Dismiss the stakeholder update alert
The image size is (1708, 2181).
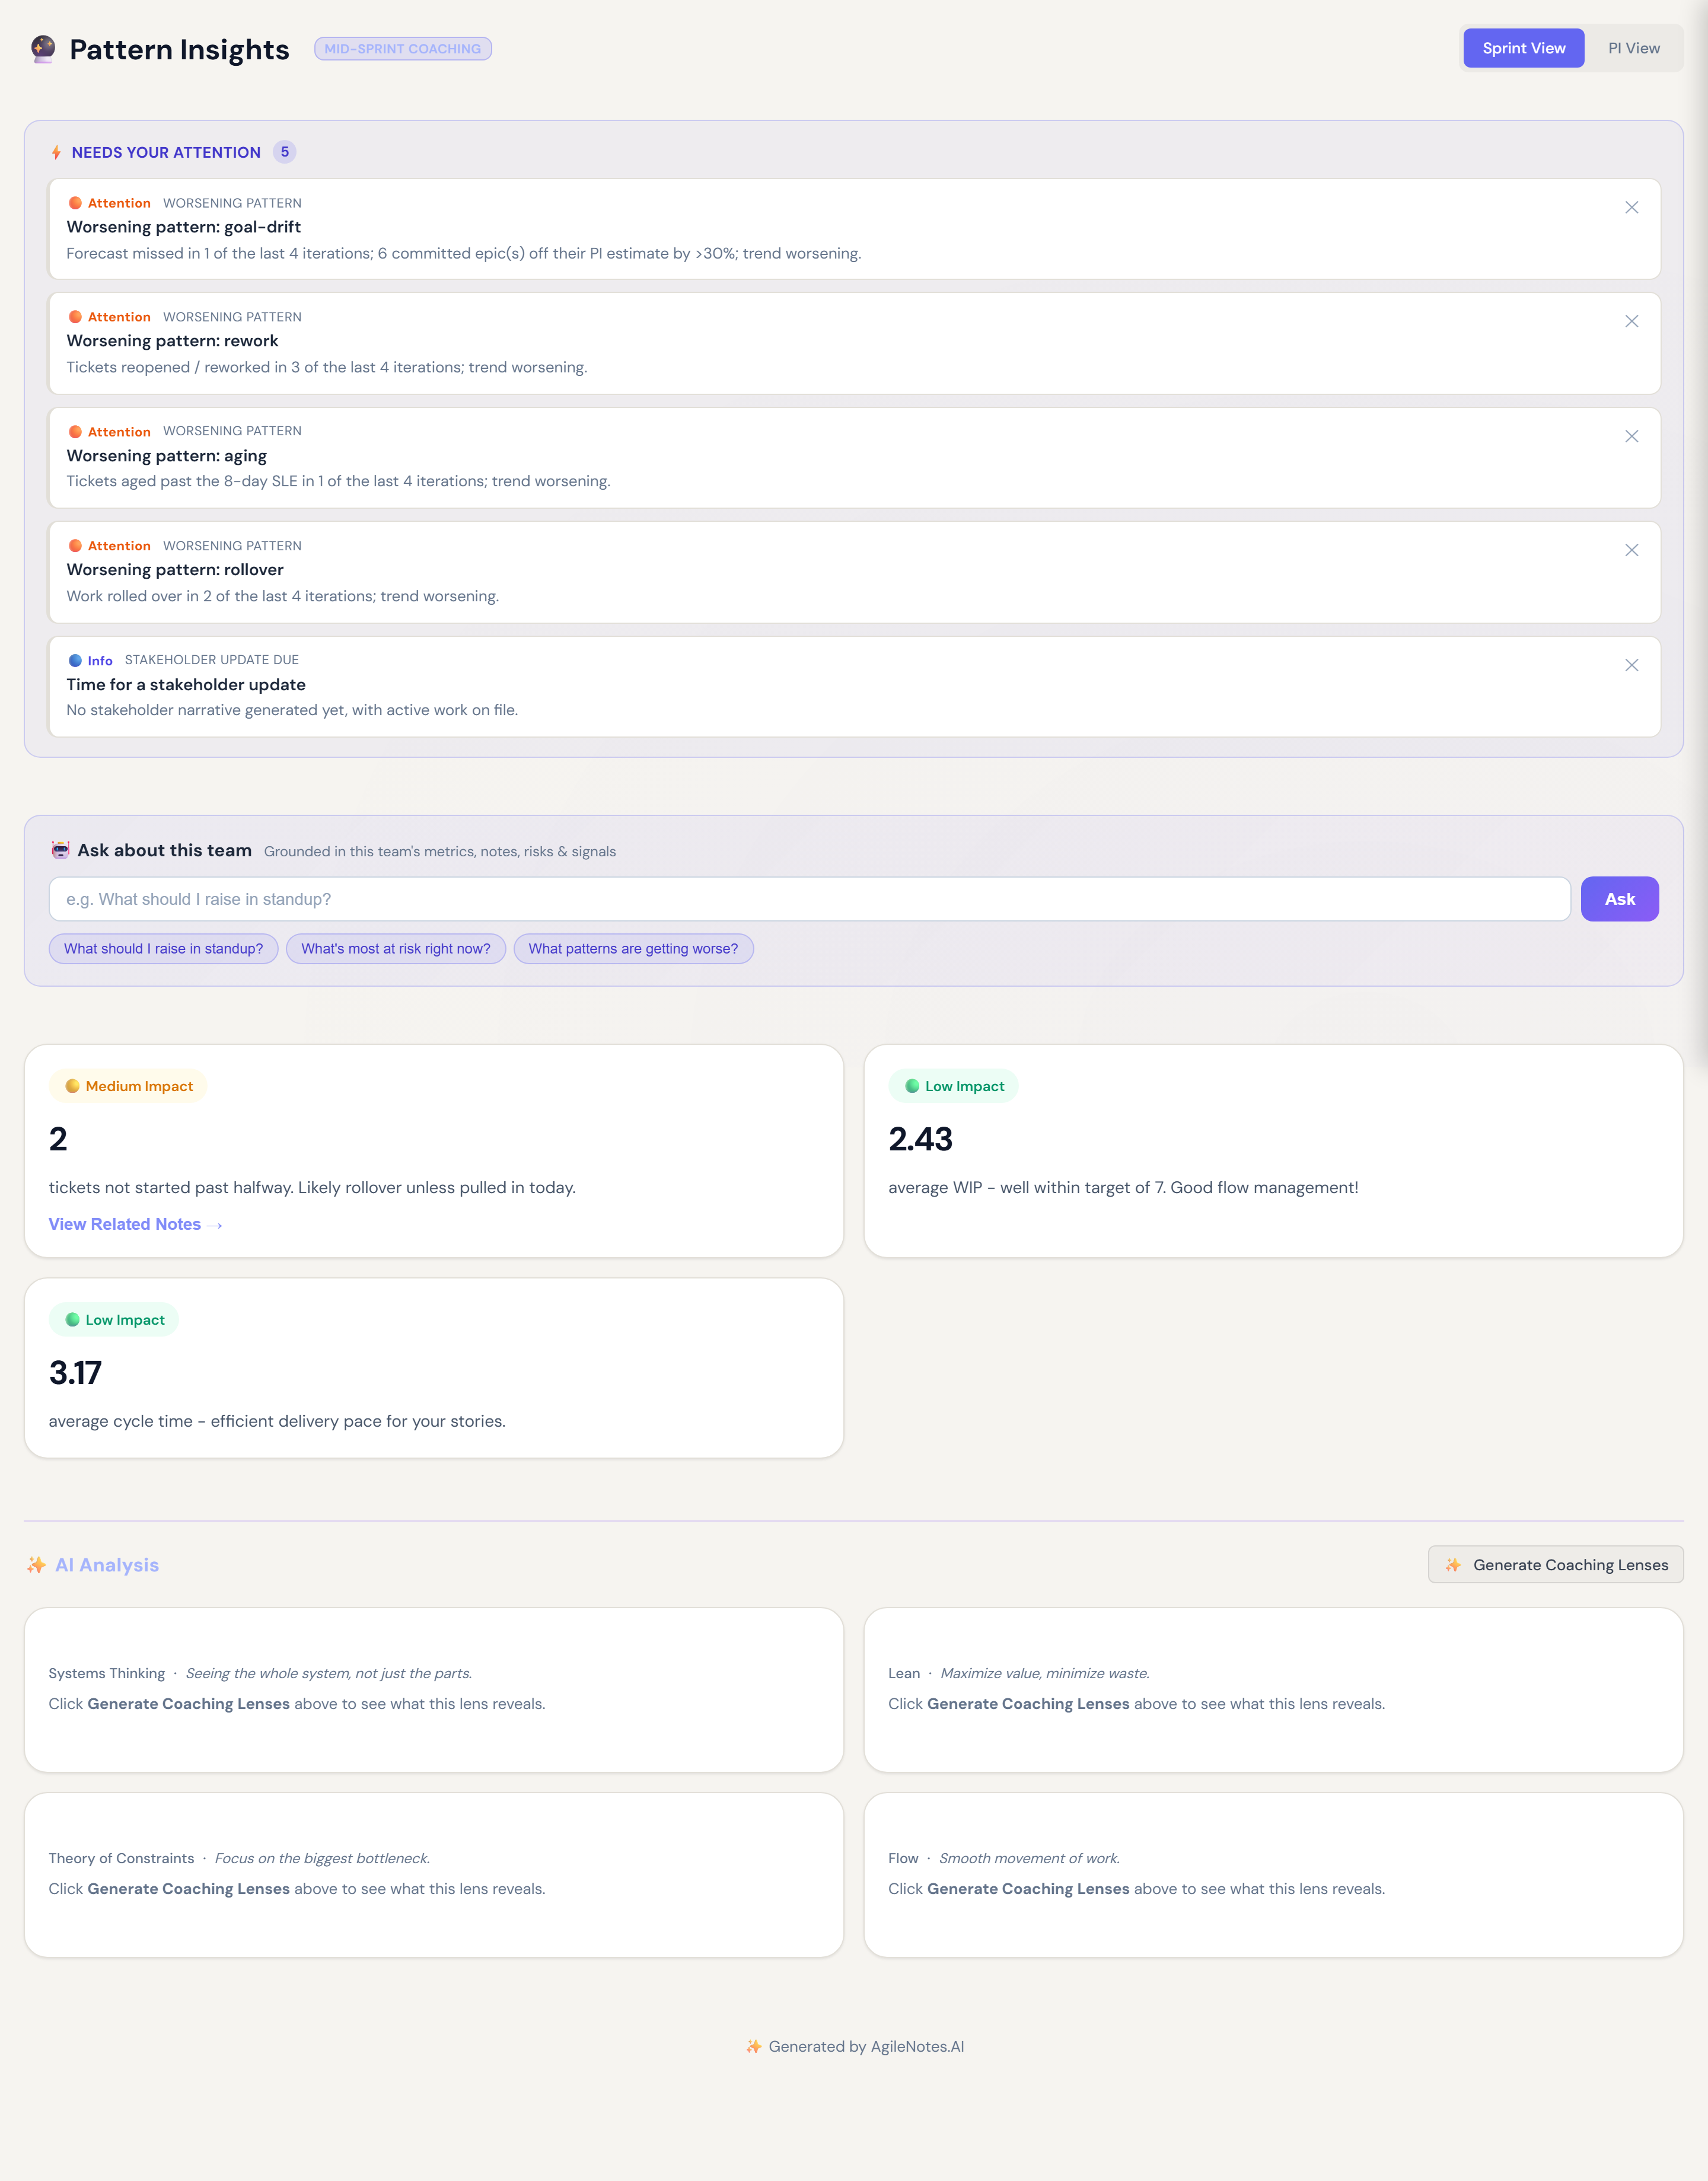[x=1631, y=665]
